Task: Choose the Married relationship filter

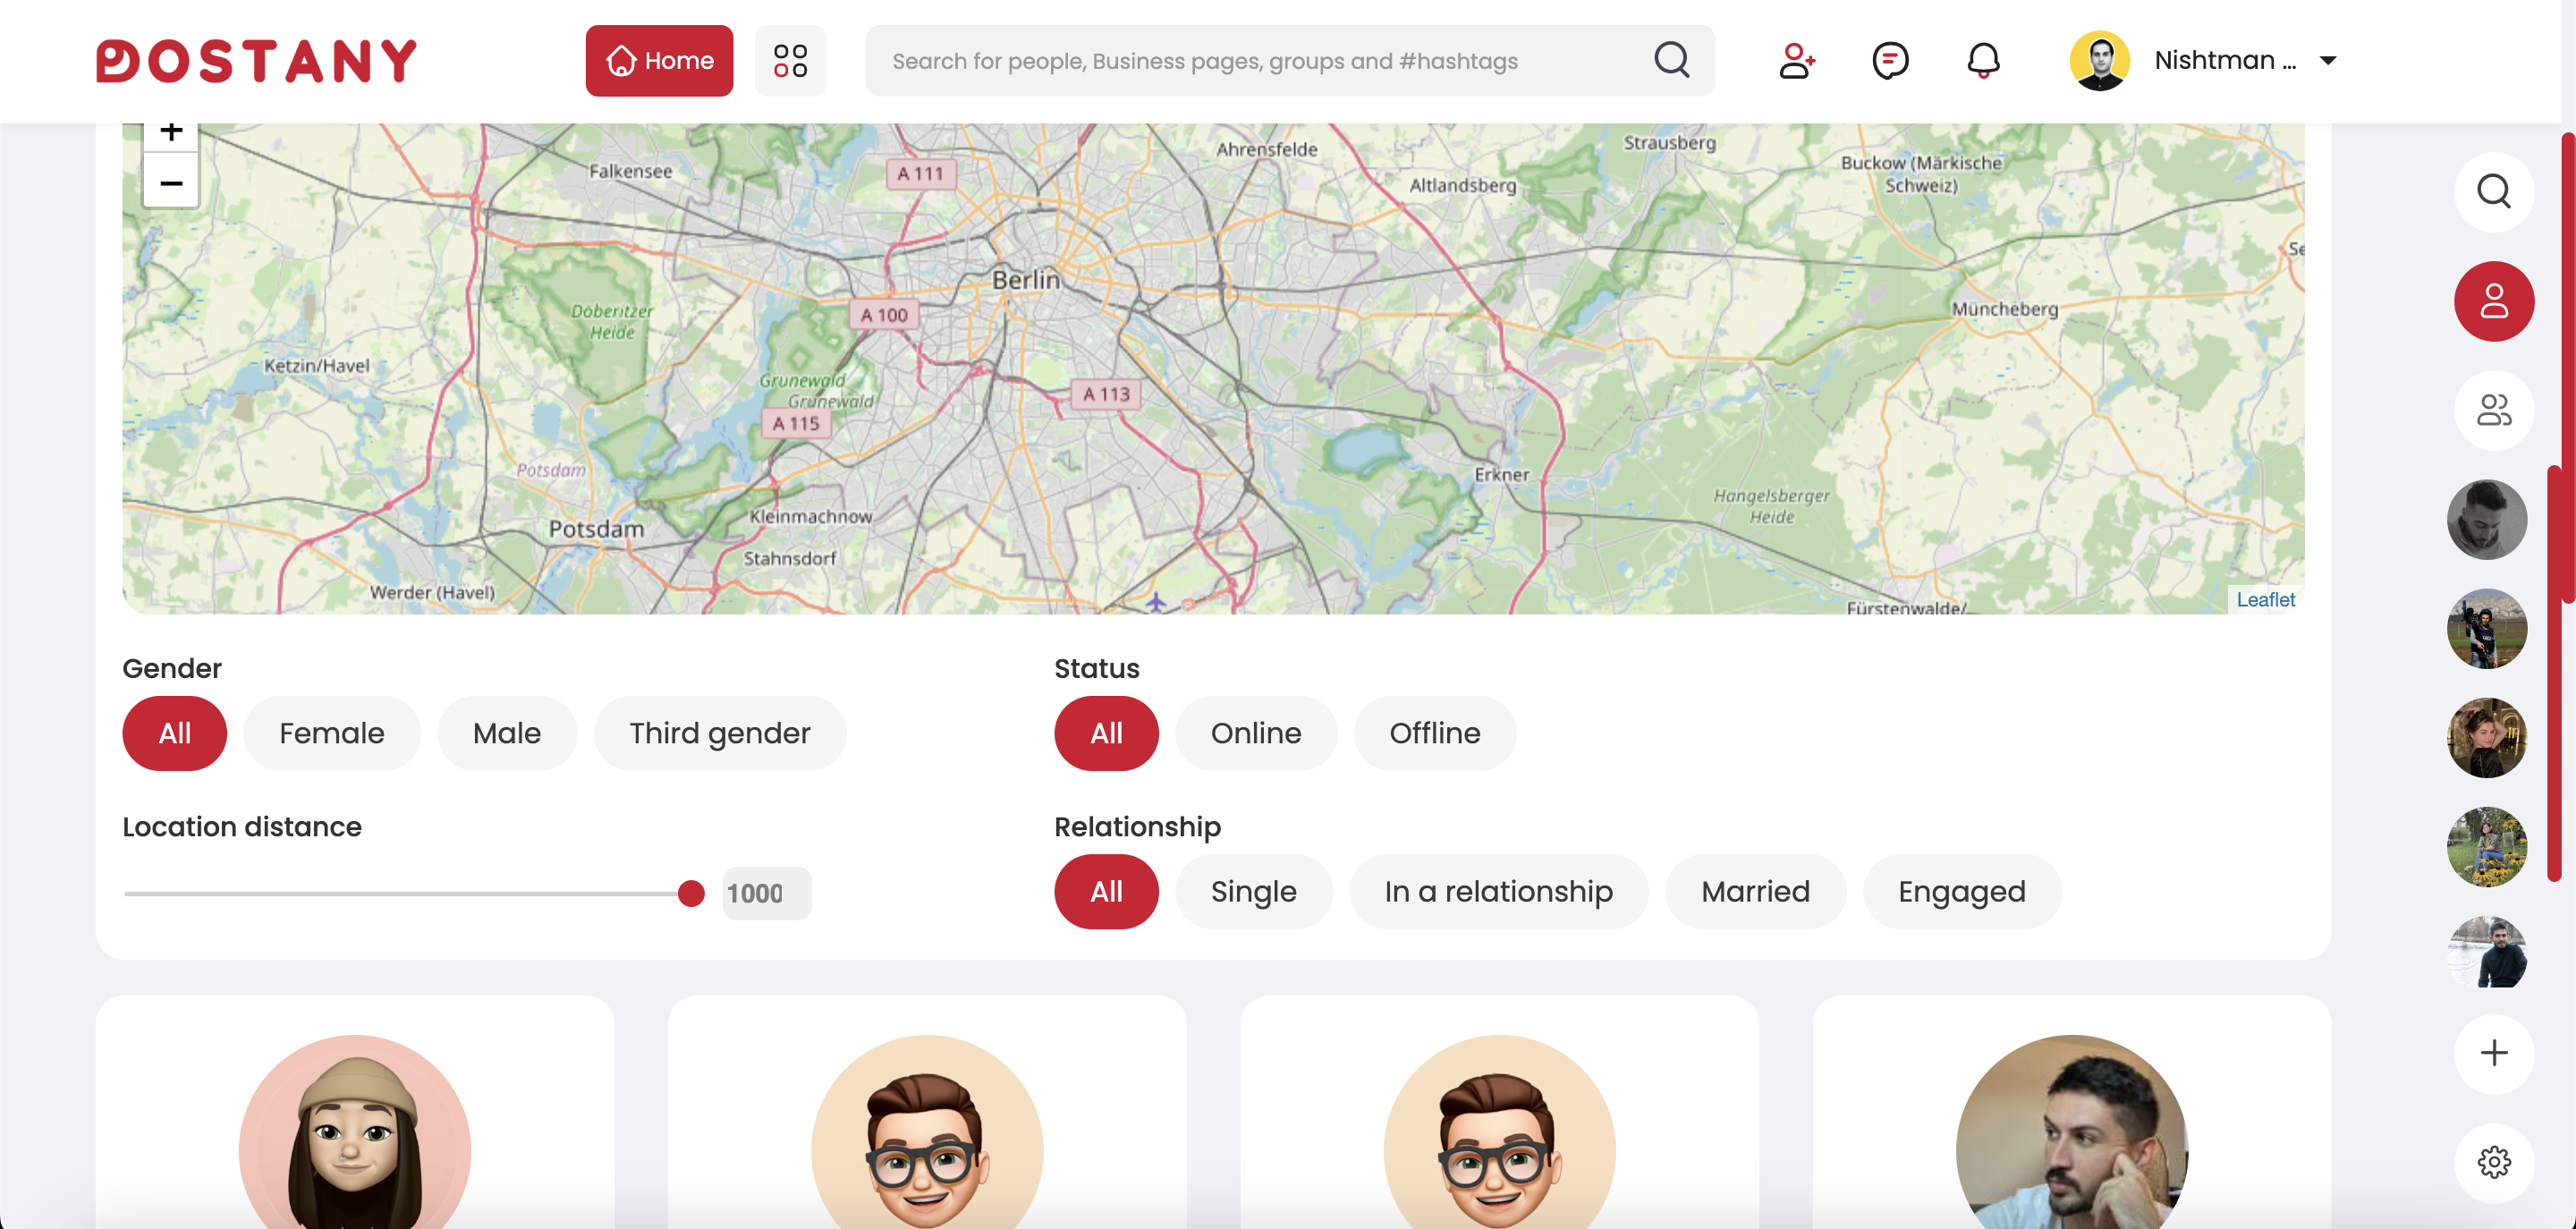Action: [x=1755, y=891]
